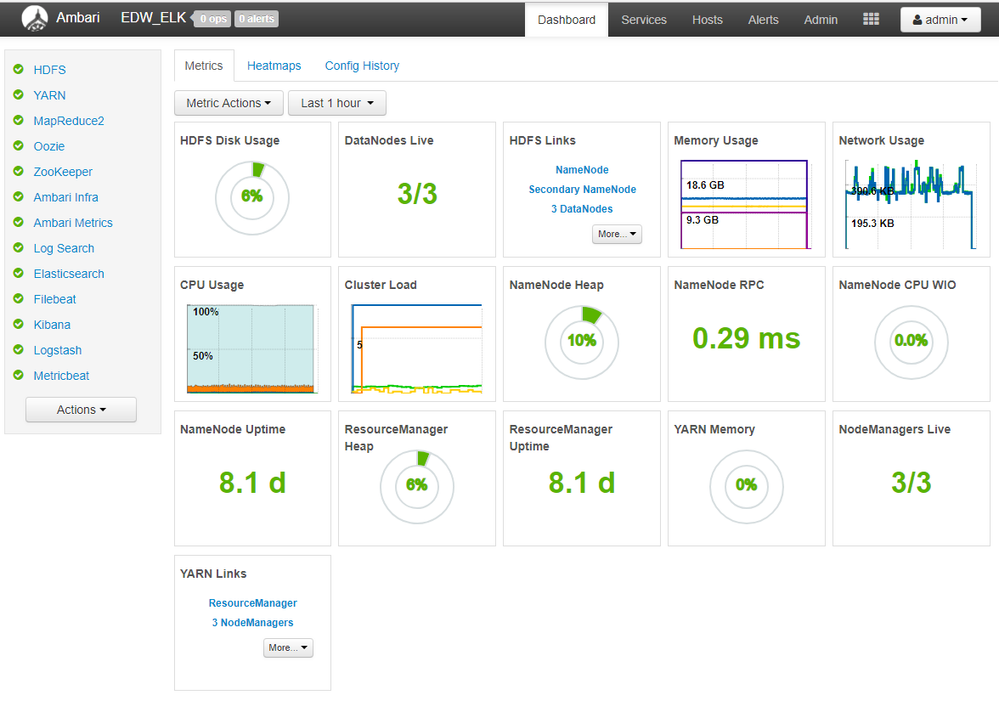
Task: Click the NameNode Heap donut gauge
Action: click(581, 341)
